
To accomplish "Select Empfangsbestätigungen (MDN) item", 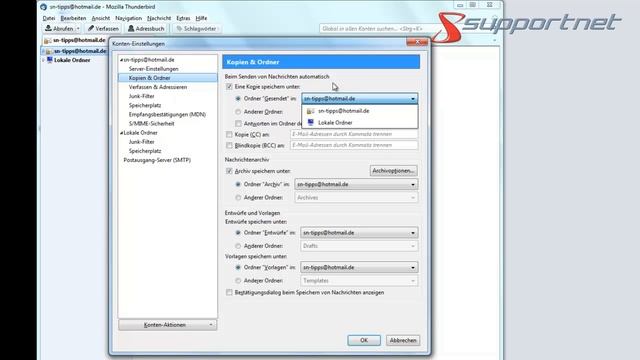I will pyautogui.click(x=167, y=114).
